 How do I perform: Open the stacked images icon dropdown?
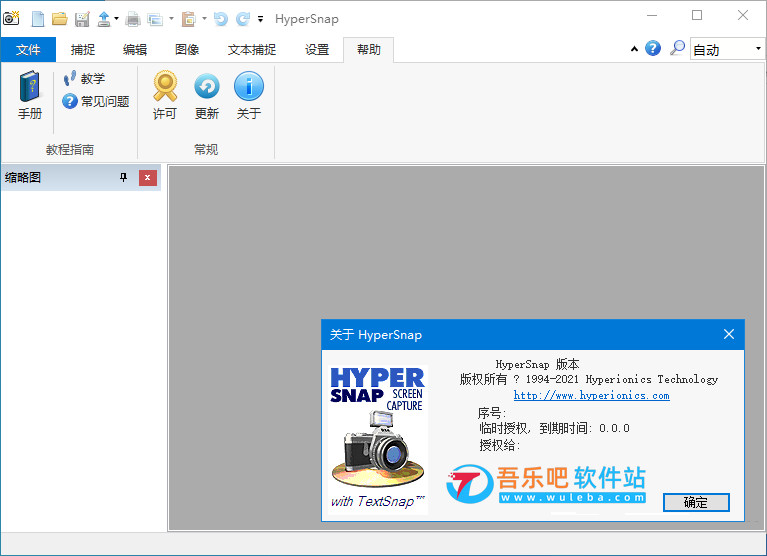tap(171, 19)
